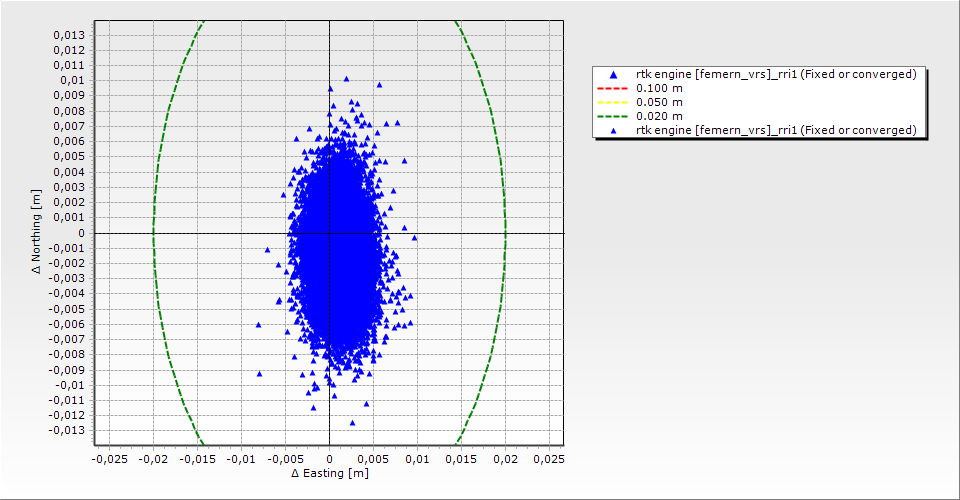Click the plot origin where axes cross
Viewport: 960px width, 500px height.
[329, 233]
